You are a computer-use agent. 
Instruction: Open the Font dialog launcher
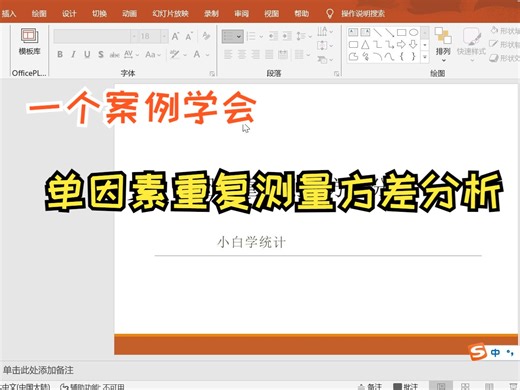(x=212, y=74)
